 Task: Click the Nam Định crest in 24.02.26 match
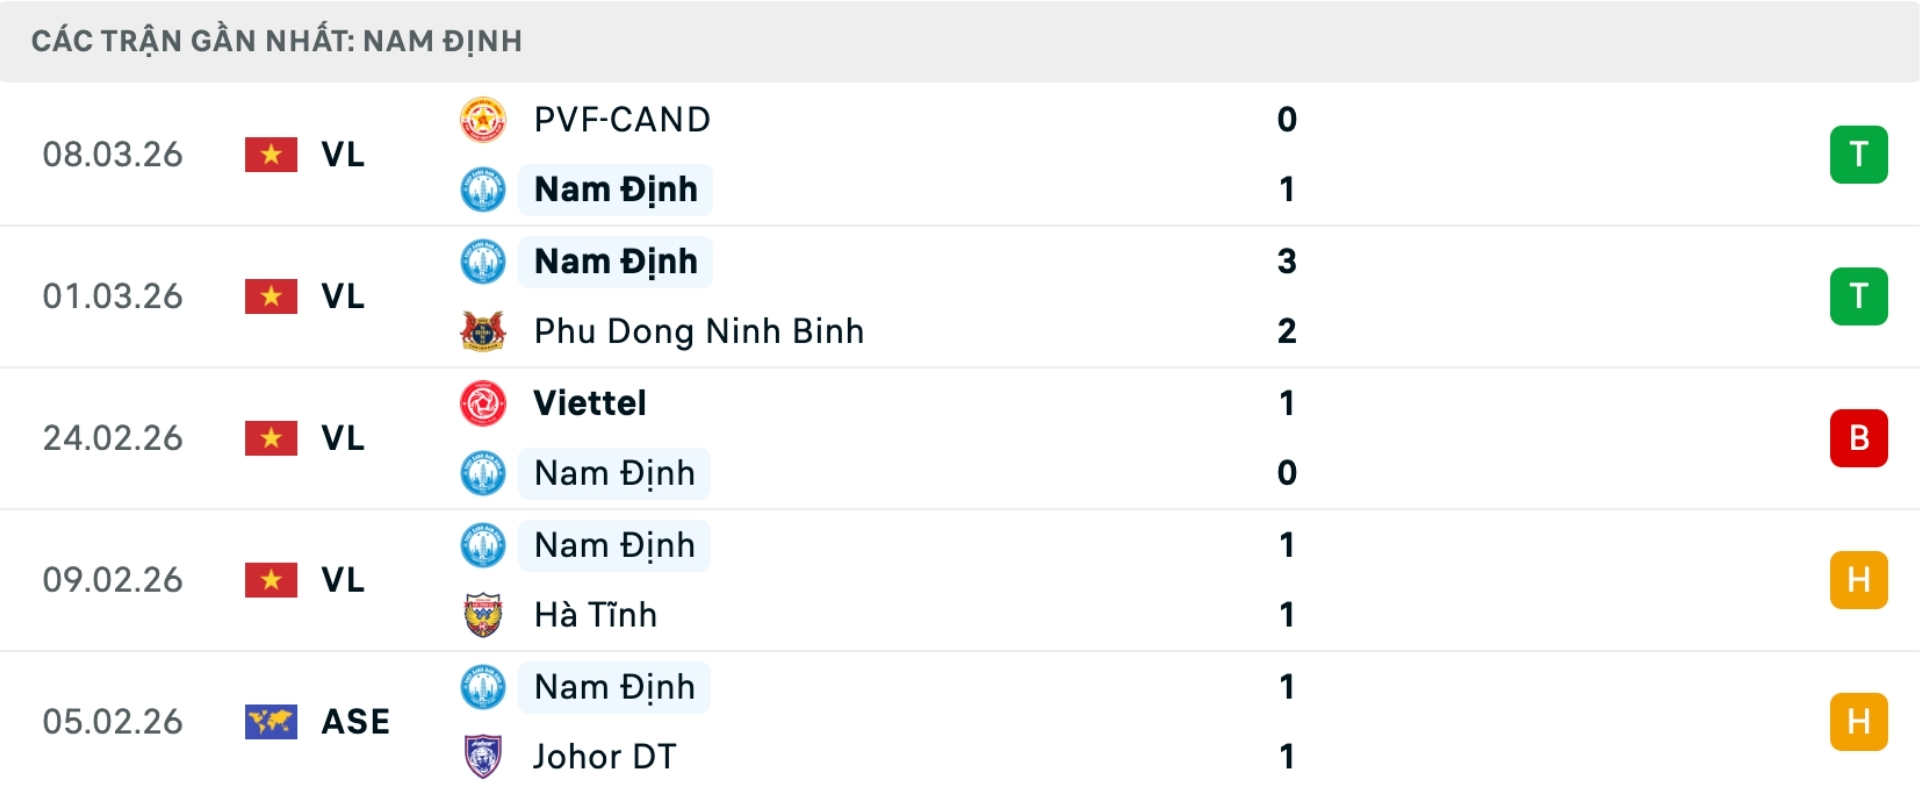pyautogui.click(x=483, y=473)
